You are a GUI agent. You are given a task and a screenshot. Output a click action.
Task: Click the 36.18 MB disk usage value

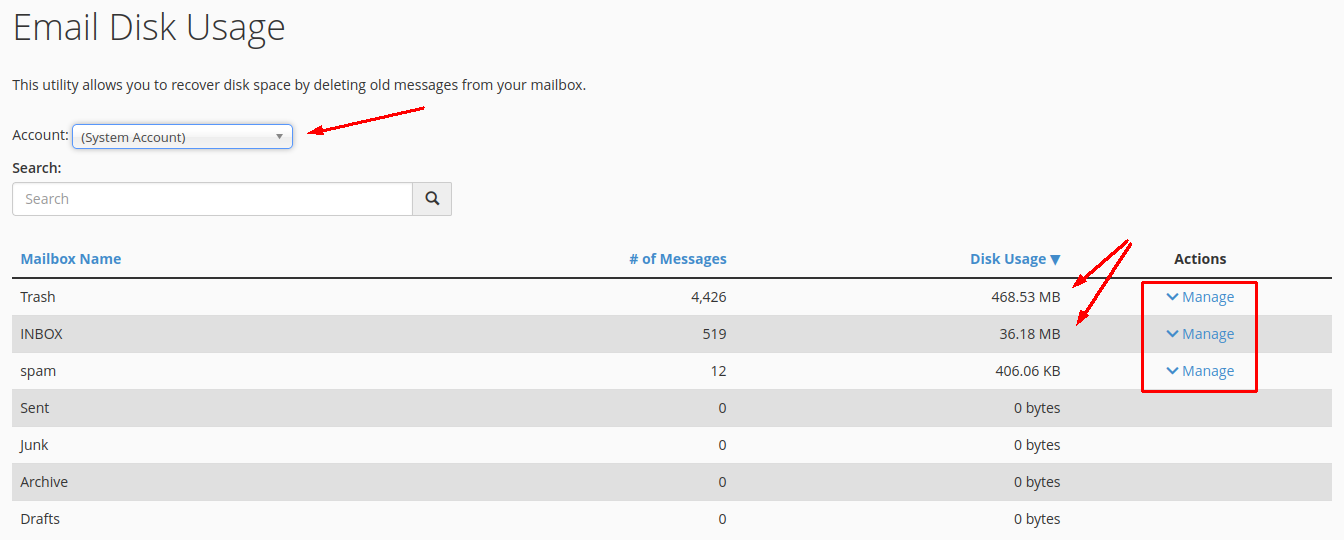pos(1029,334)
